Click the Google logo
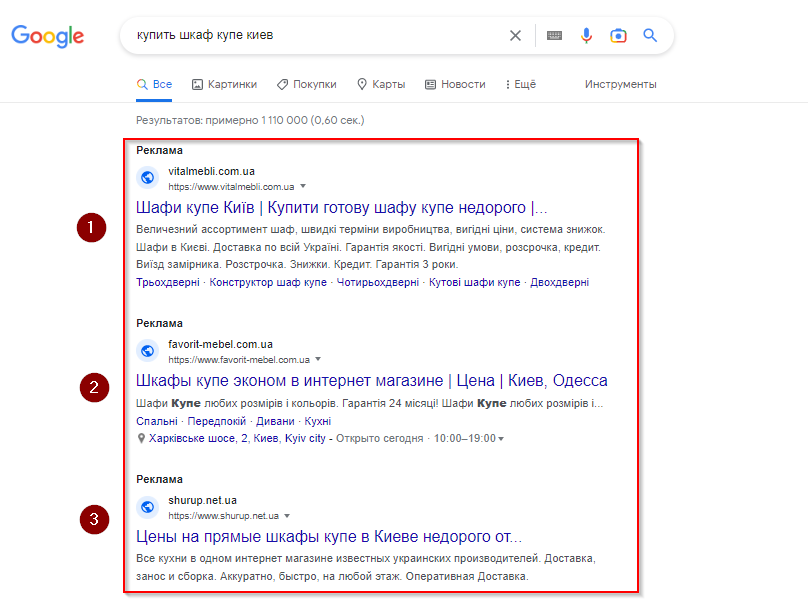This screenshot has height=604, width=808. click(47, 36)
